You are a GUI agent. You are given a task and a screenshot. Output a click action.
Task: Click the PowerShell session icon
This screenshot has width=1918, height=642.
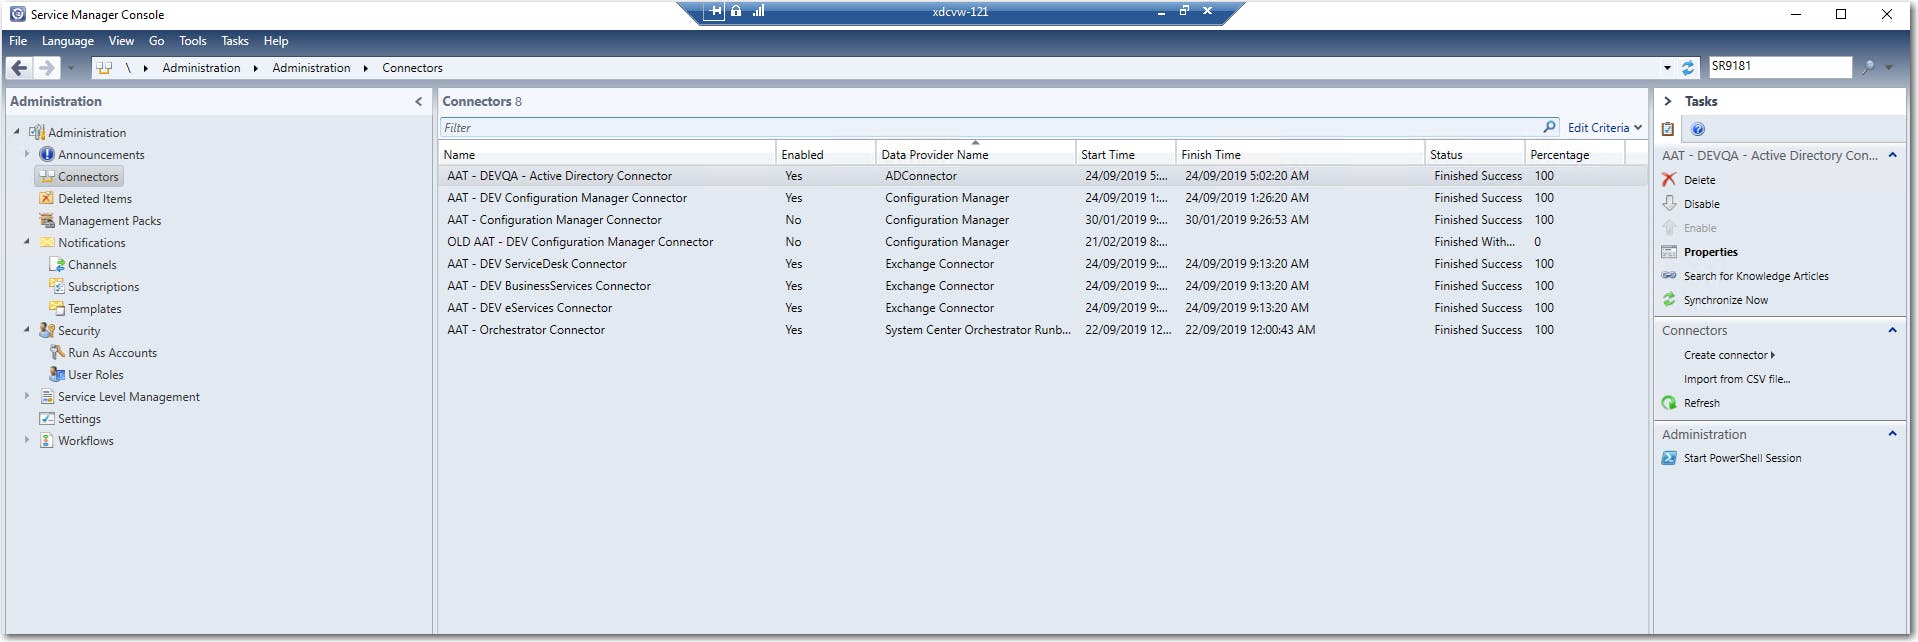(1669, 458)
